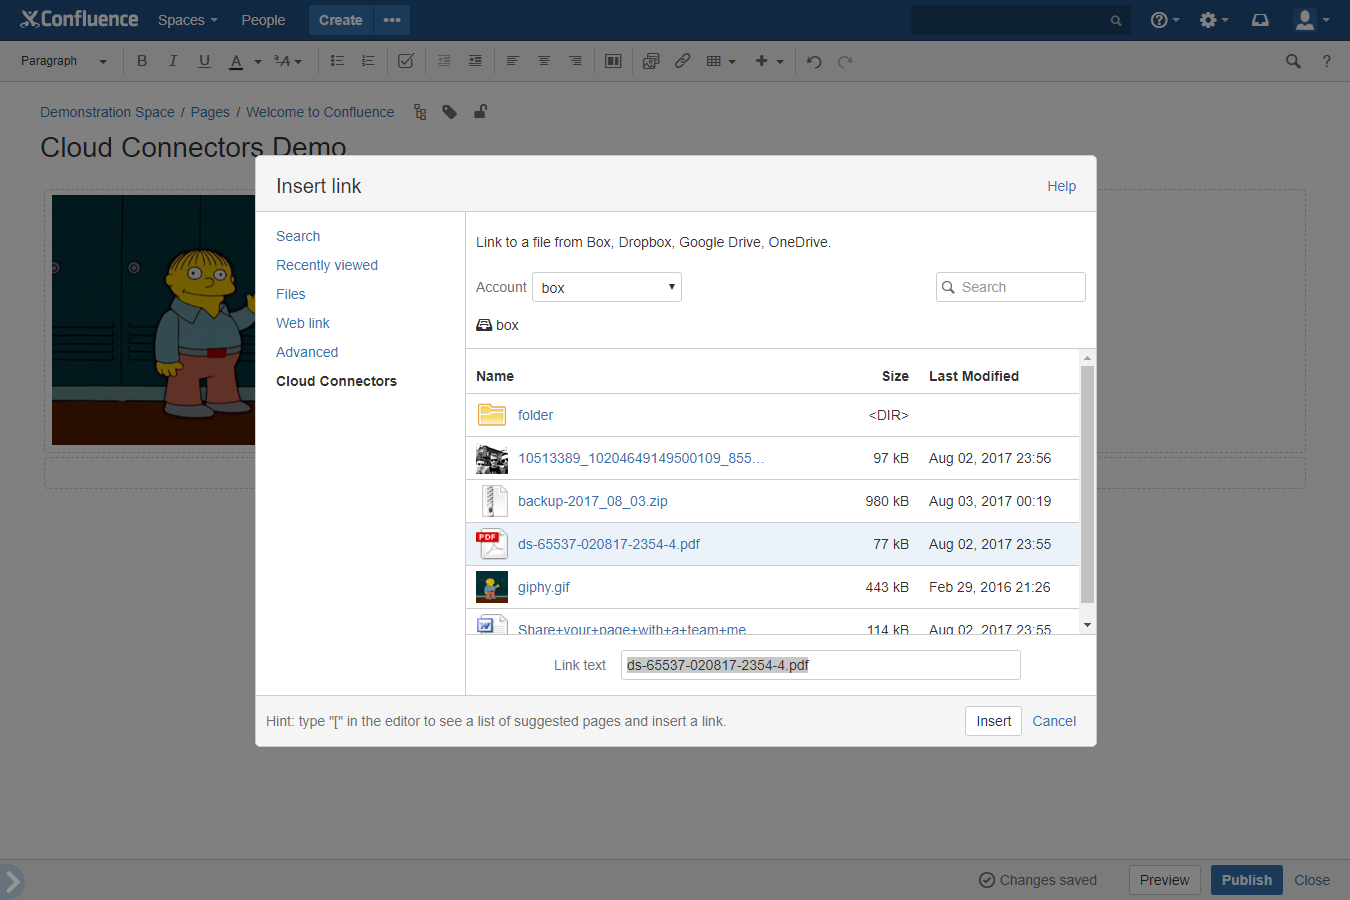Align text left
1350x900 pixels.
tap(513, 61)
